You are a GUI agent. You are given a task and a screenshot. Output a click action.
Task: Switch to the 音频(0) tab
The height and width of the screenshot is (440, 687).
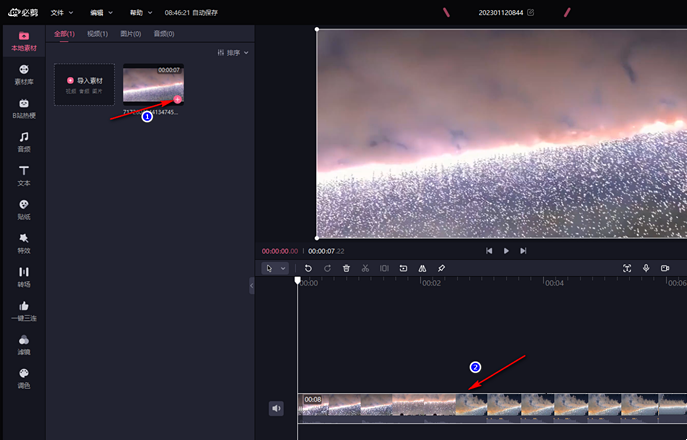(164, 34)
